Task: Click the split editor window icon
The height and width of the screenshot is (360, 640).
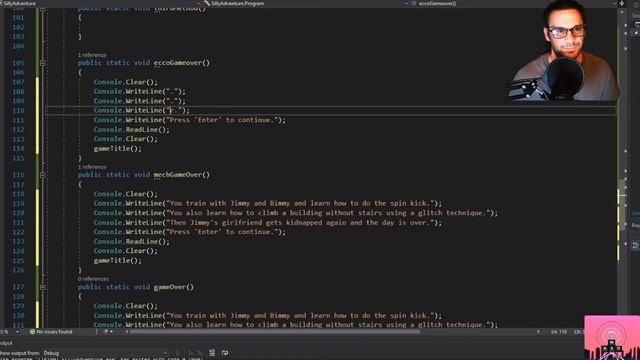Action: 622,3
